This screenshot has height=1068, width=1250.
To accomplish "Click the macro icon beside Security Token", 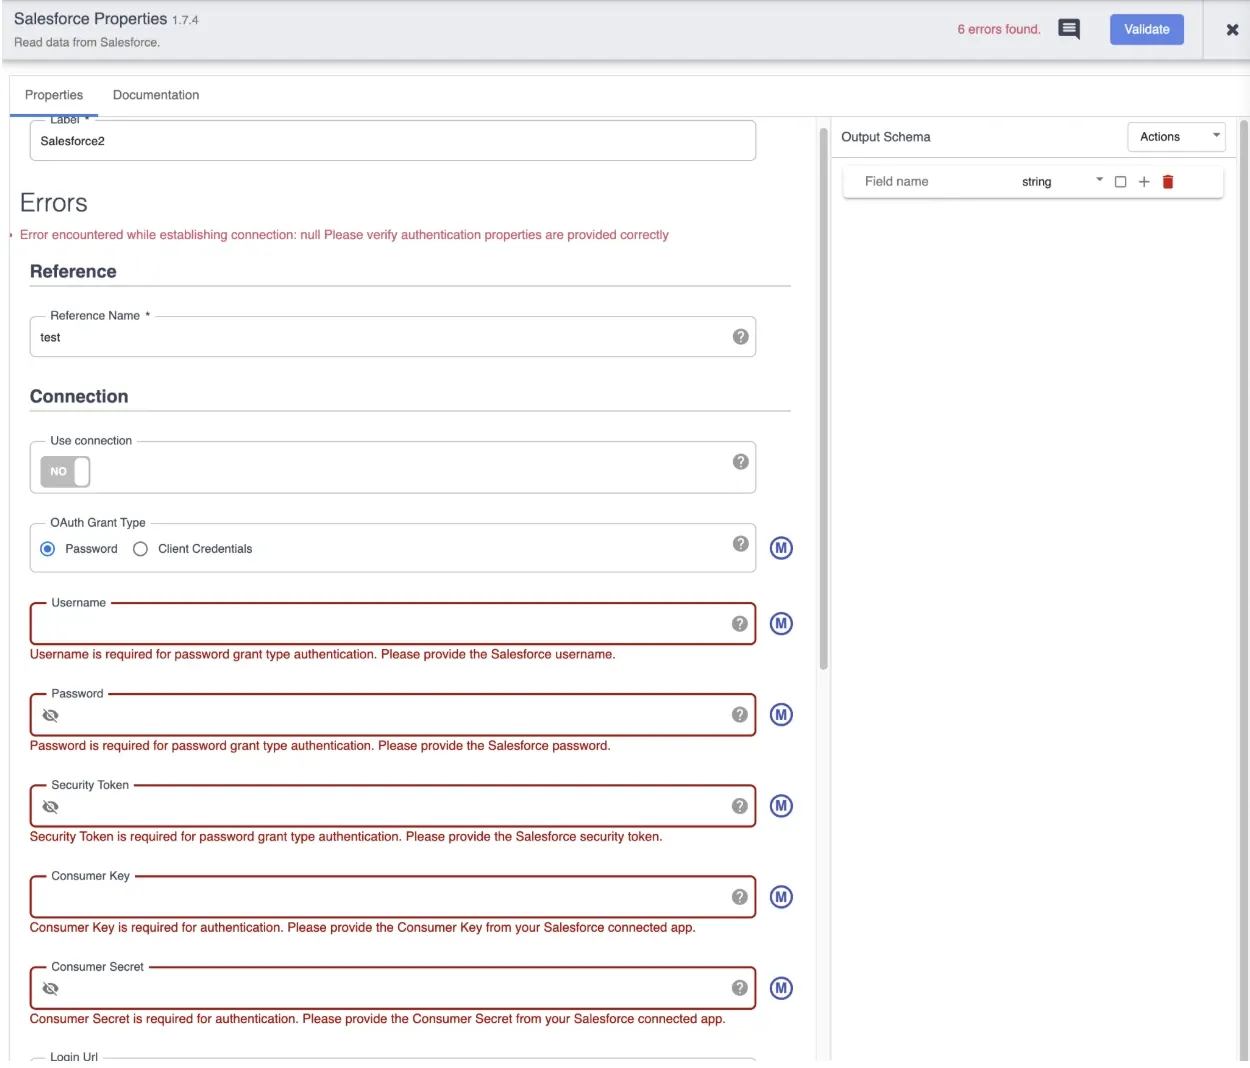I will tap(781, 806).
